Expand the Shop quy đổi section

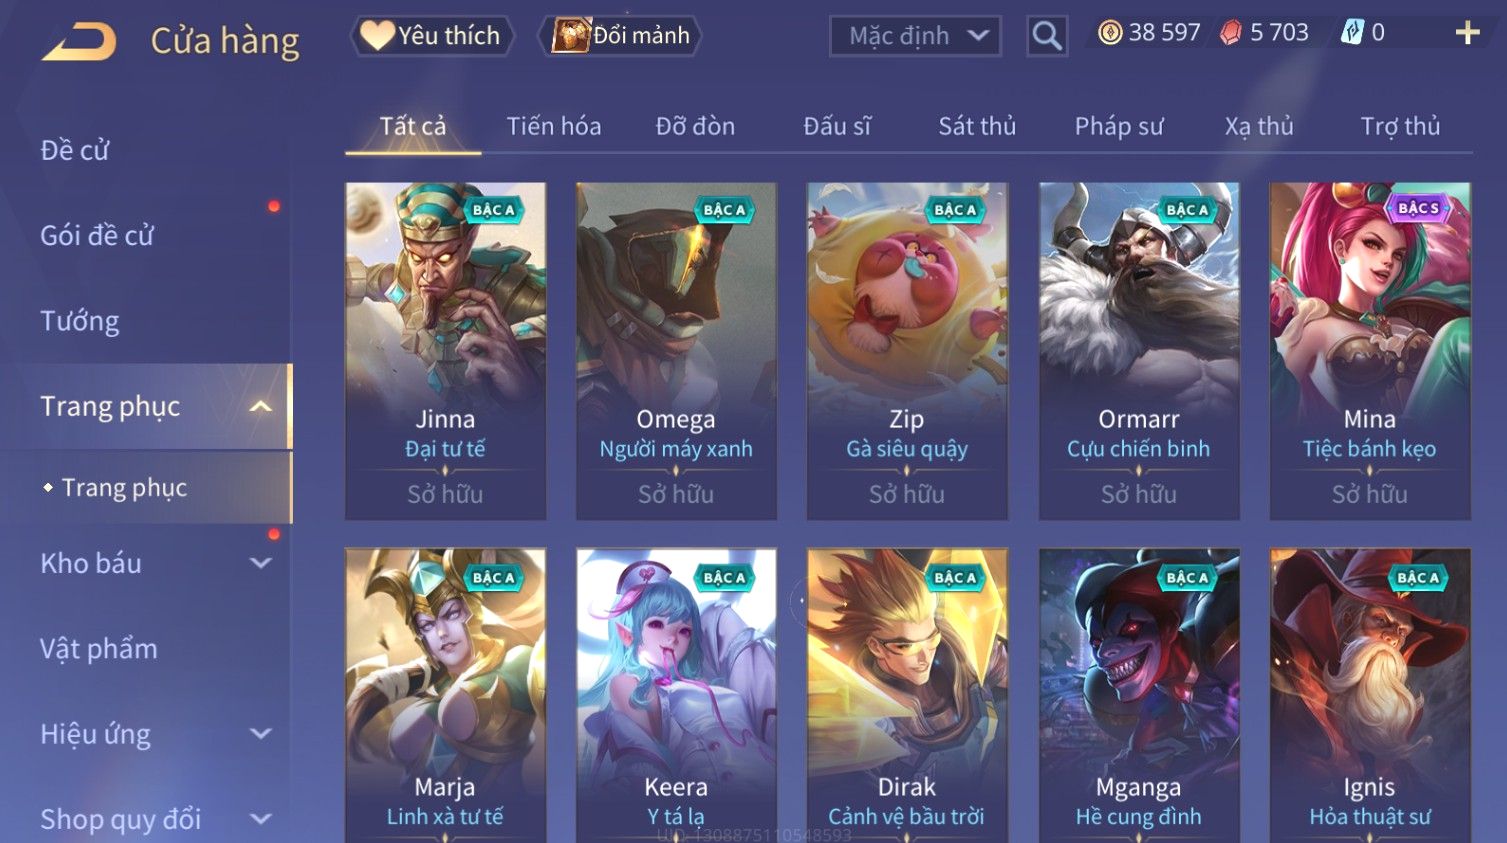pyautogui.click(x=260, y=819)
